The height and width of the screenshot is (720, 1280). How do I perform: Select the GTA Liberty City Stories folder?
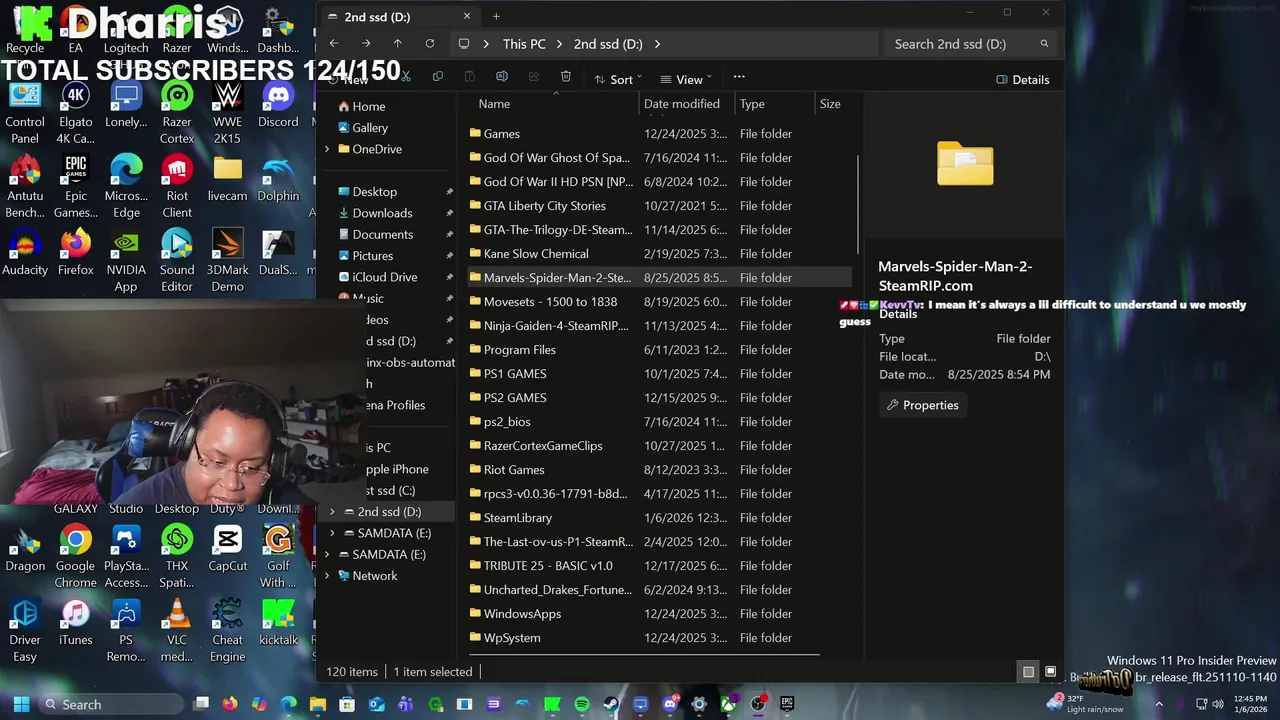click(659, 206)
